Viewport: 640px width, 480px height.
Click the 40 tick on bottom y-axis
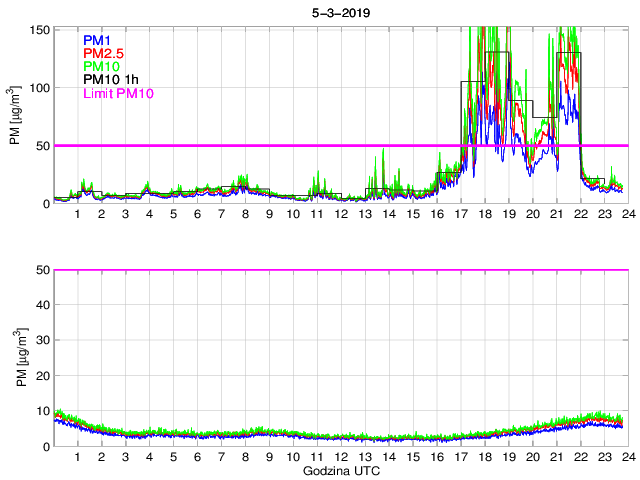41,305
